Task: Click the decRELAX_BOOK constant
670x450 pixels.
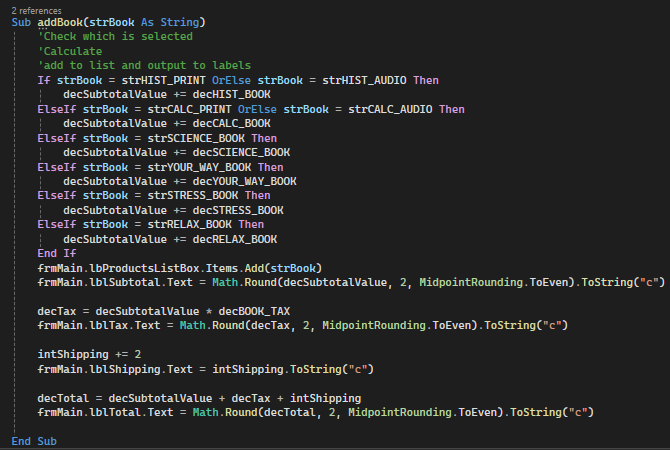Action: pyautogui.click(x=235, y=239)
